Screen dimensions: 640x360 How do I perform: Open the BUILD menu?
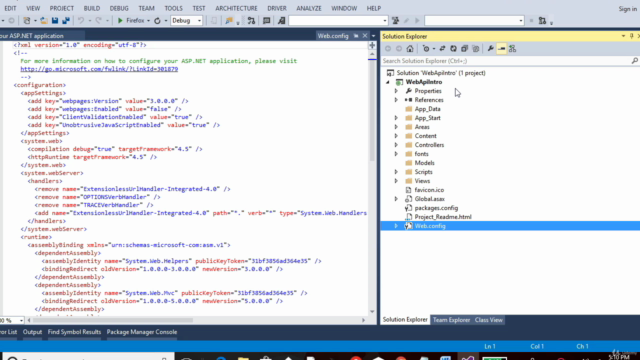[91, 8]
